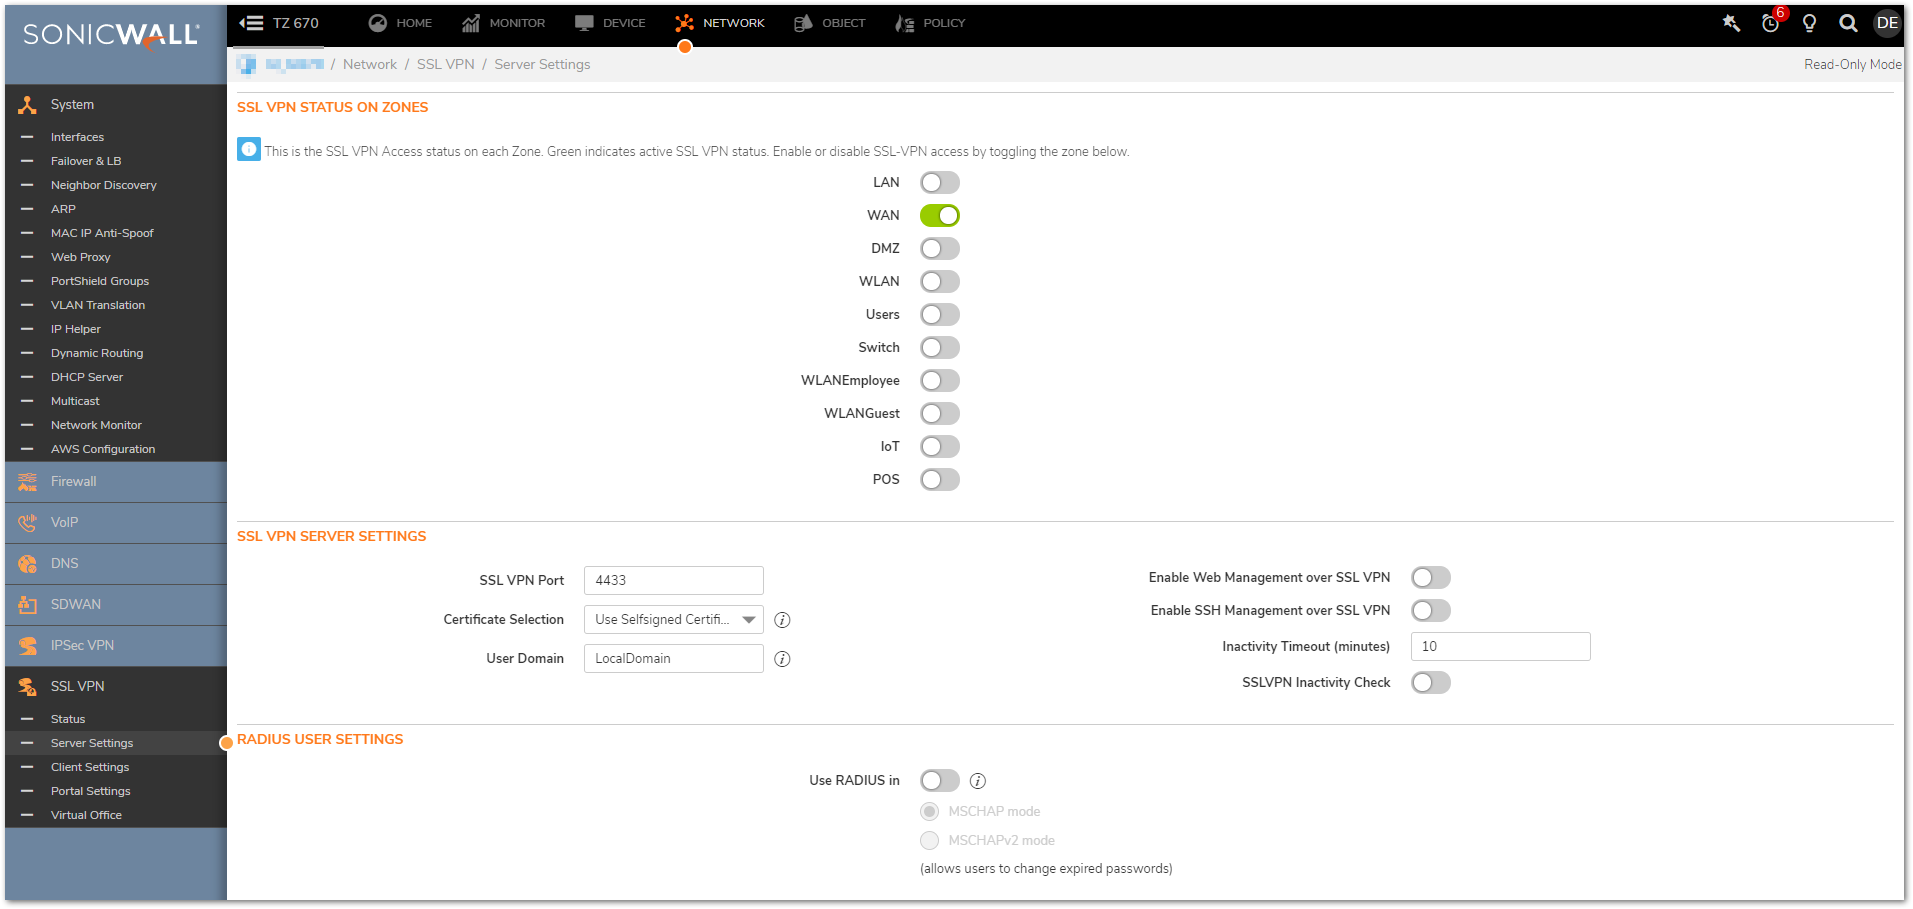Click the info icon beside Certificate Selection
1913x909 pixels.
(782, 620)
